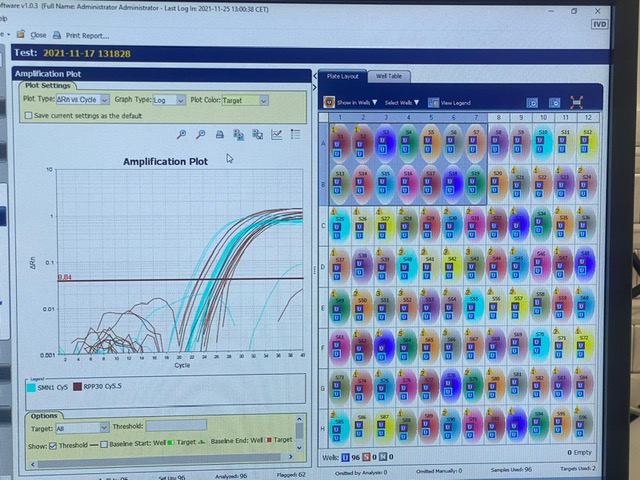Switch to the Well Table tab
Screen dimensions: 640x480
pyautogui.click(x=387, y=76)
